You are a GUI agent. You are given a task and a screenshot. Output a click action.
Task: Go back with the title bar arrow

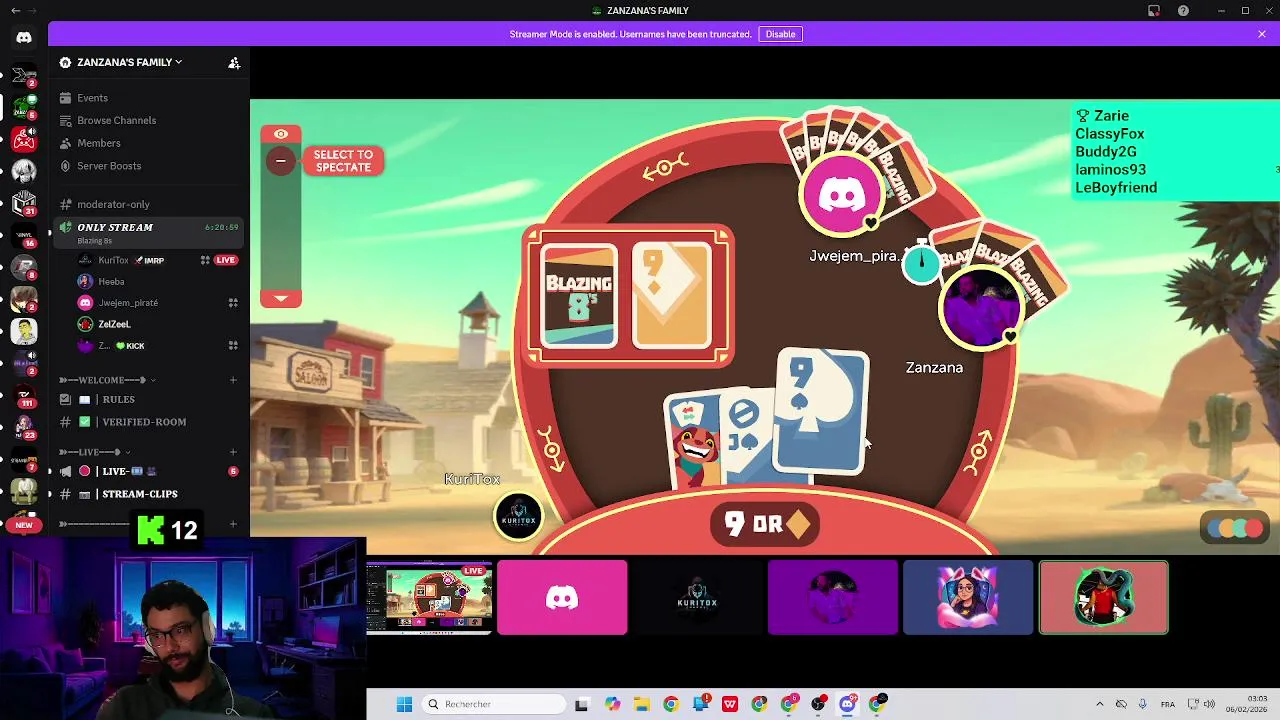(15, 11)
